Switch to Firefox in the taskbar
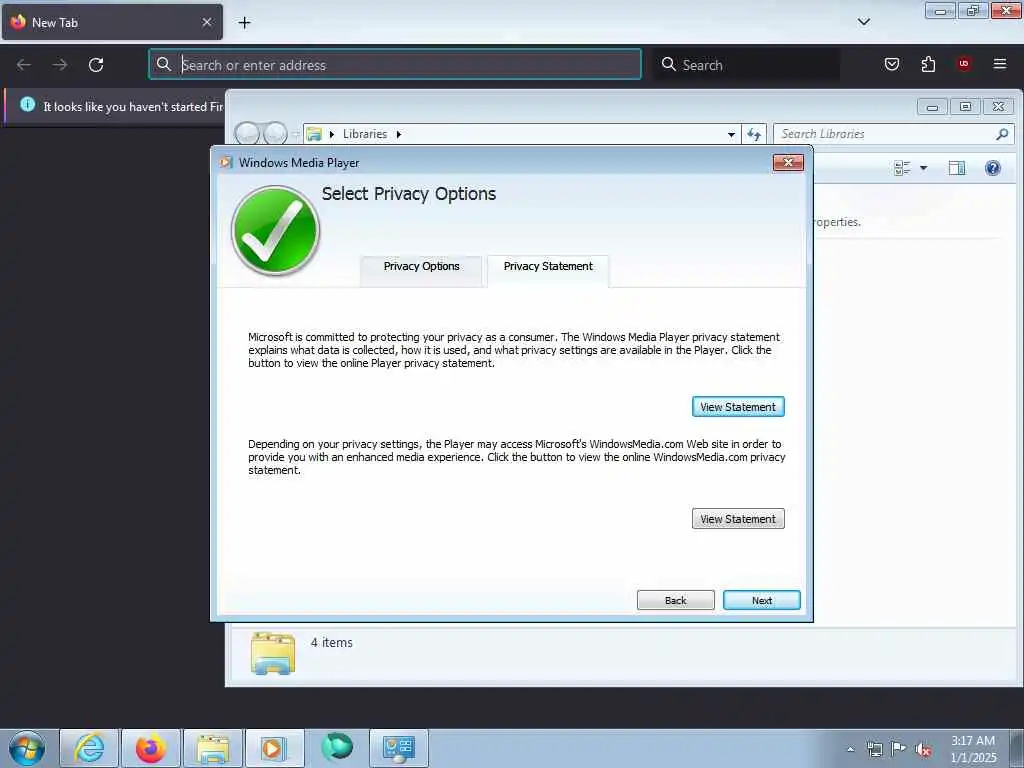The width and height of the screenshot is (1024, 768). click(151, 748)
